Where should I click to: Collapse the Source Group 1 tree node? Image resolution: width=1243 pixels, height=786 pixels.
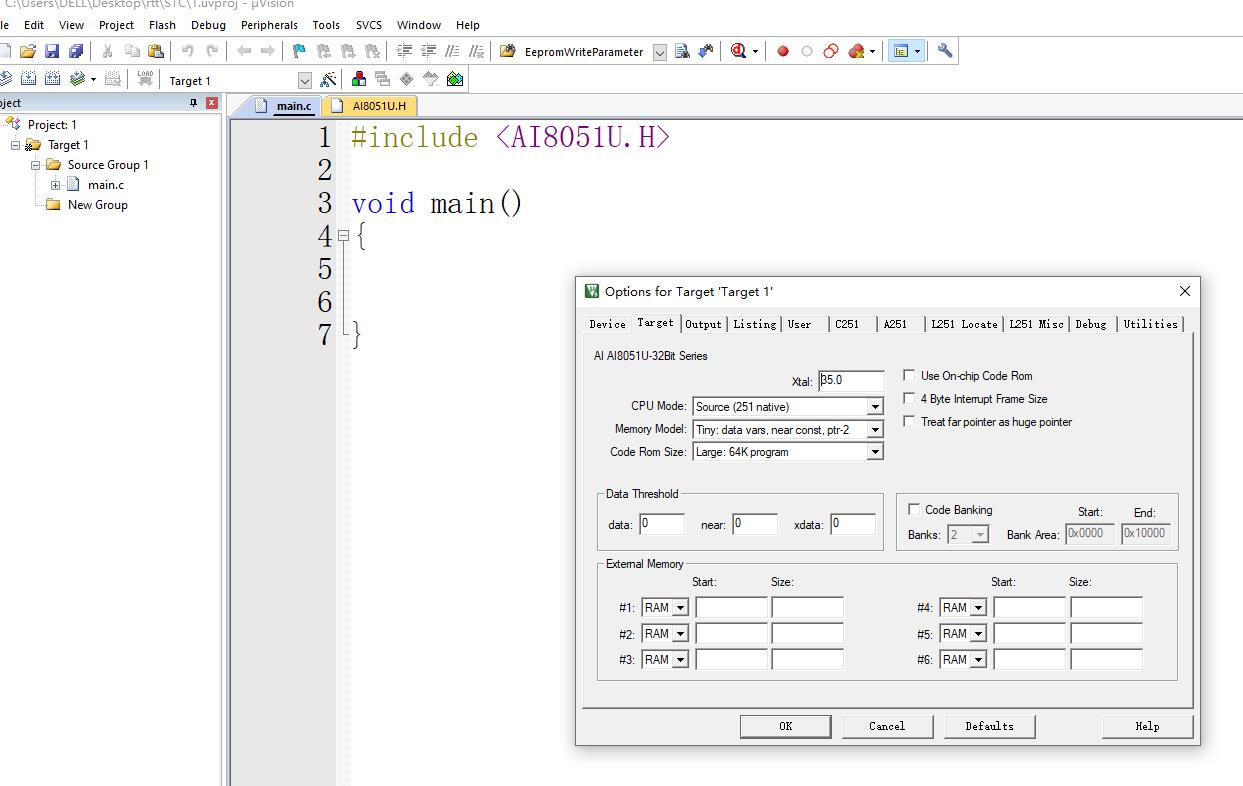36,165
